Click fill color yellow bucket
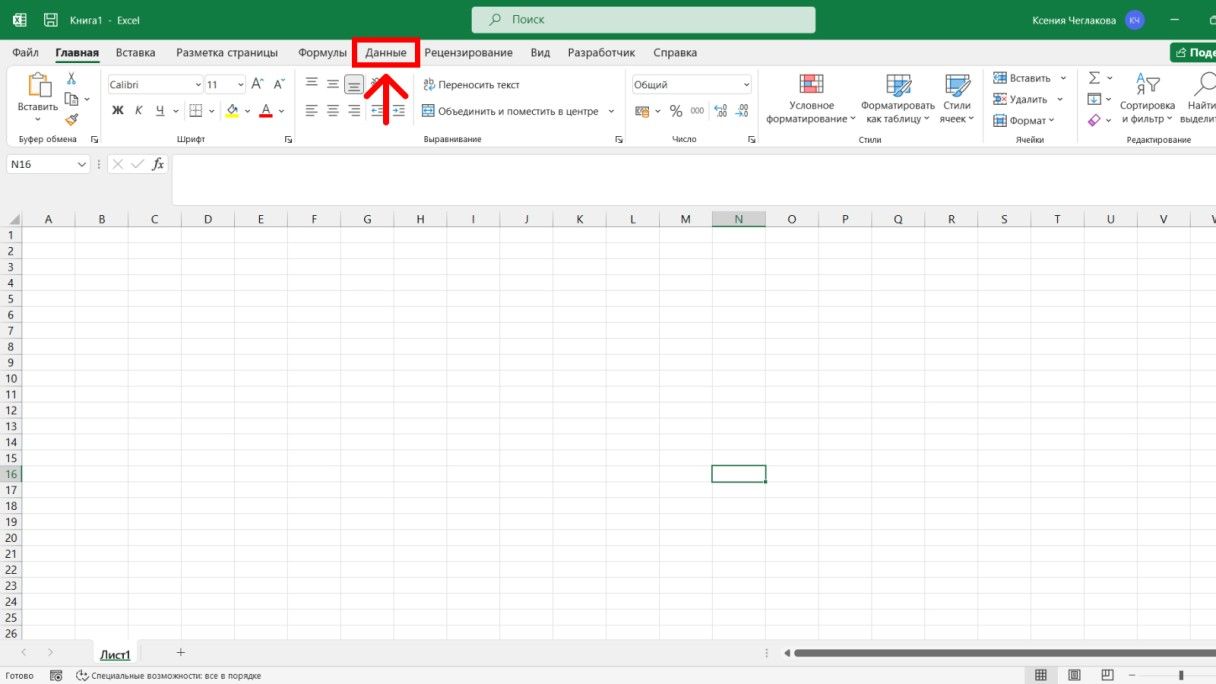 click(x=233, y=111)
